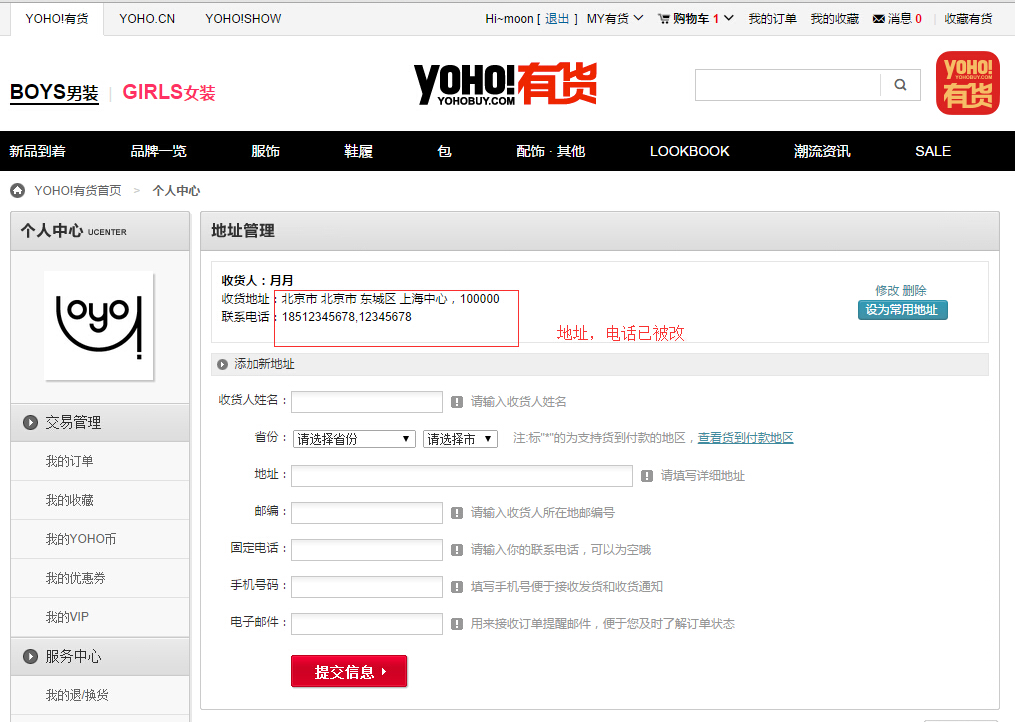Click the envelope 消息 icon
Viewport: 1015px width, 722px height.
(x=878, y=19)
